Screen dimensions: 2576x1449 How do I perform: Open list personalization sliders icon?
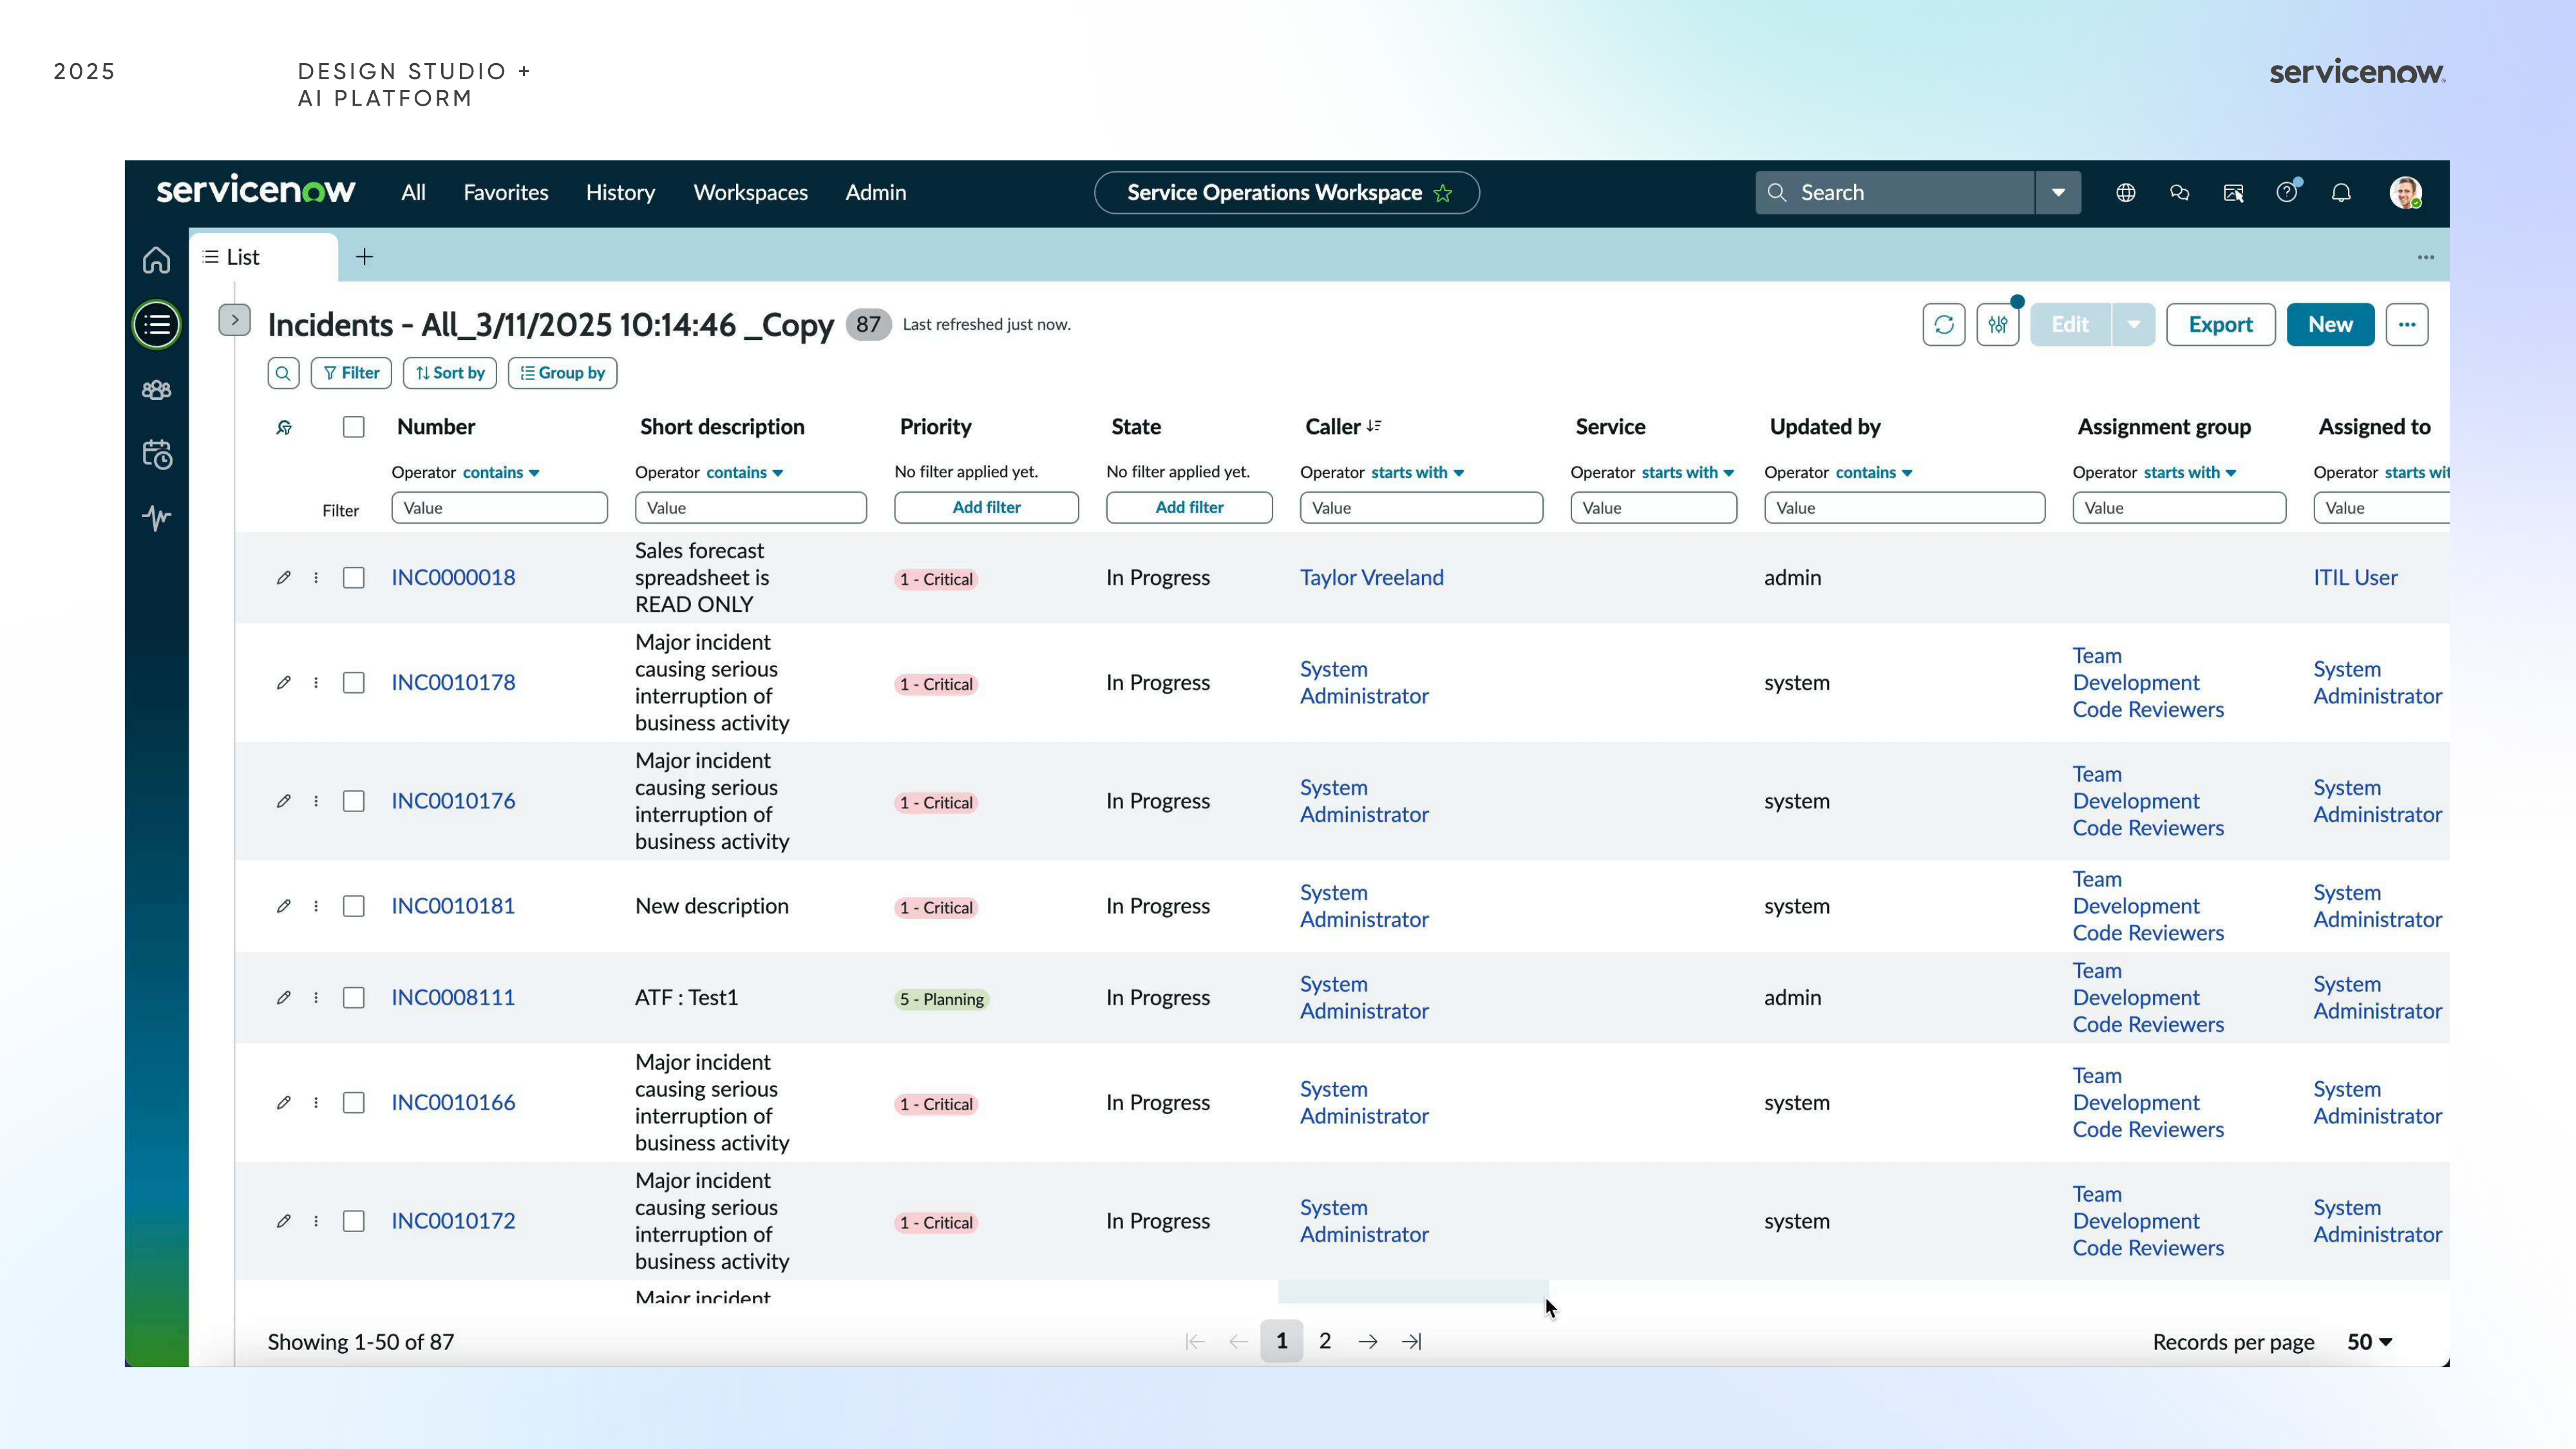[x=1997, y=325]
